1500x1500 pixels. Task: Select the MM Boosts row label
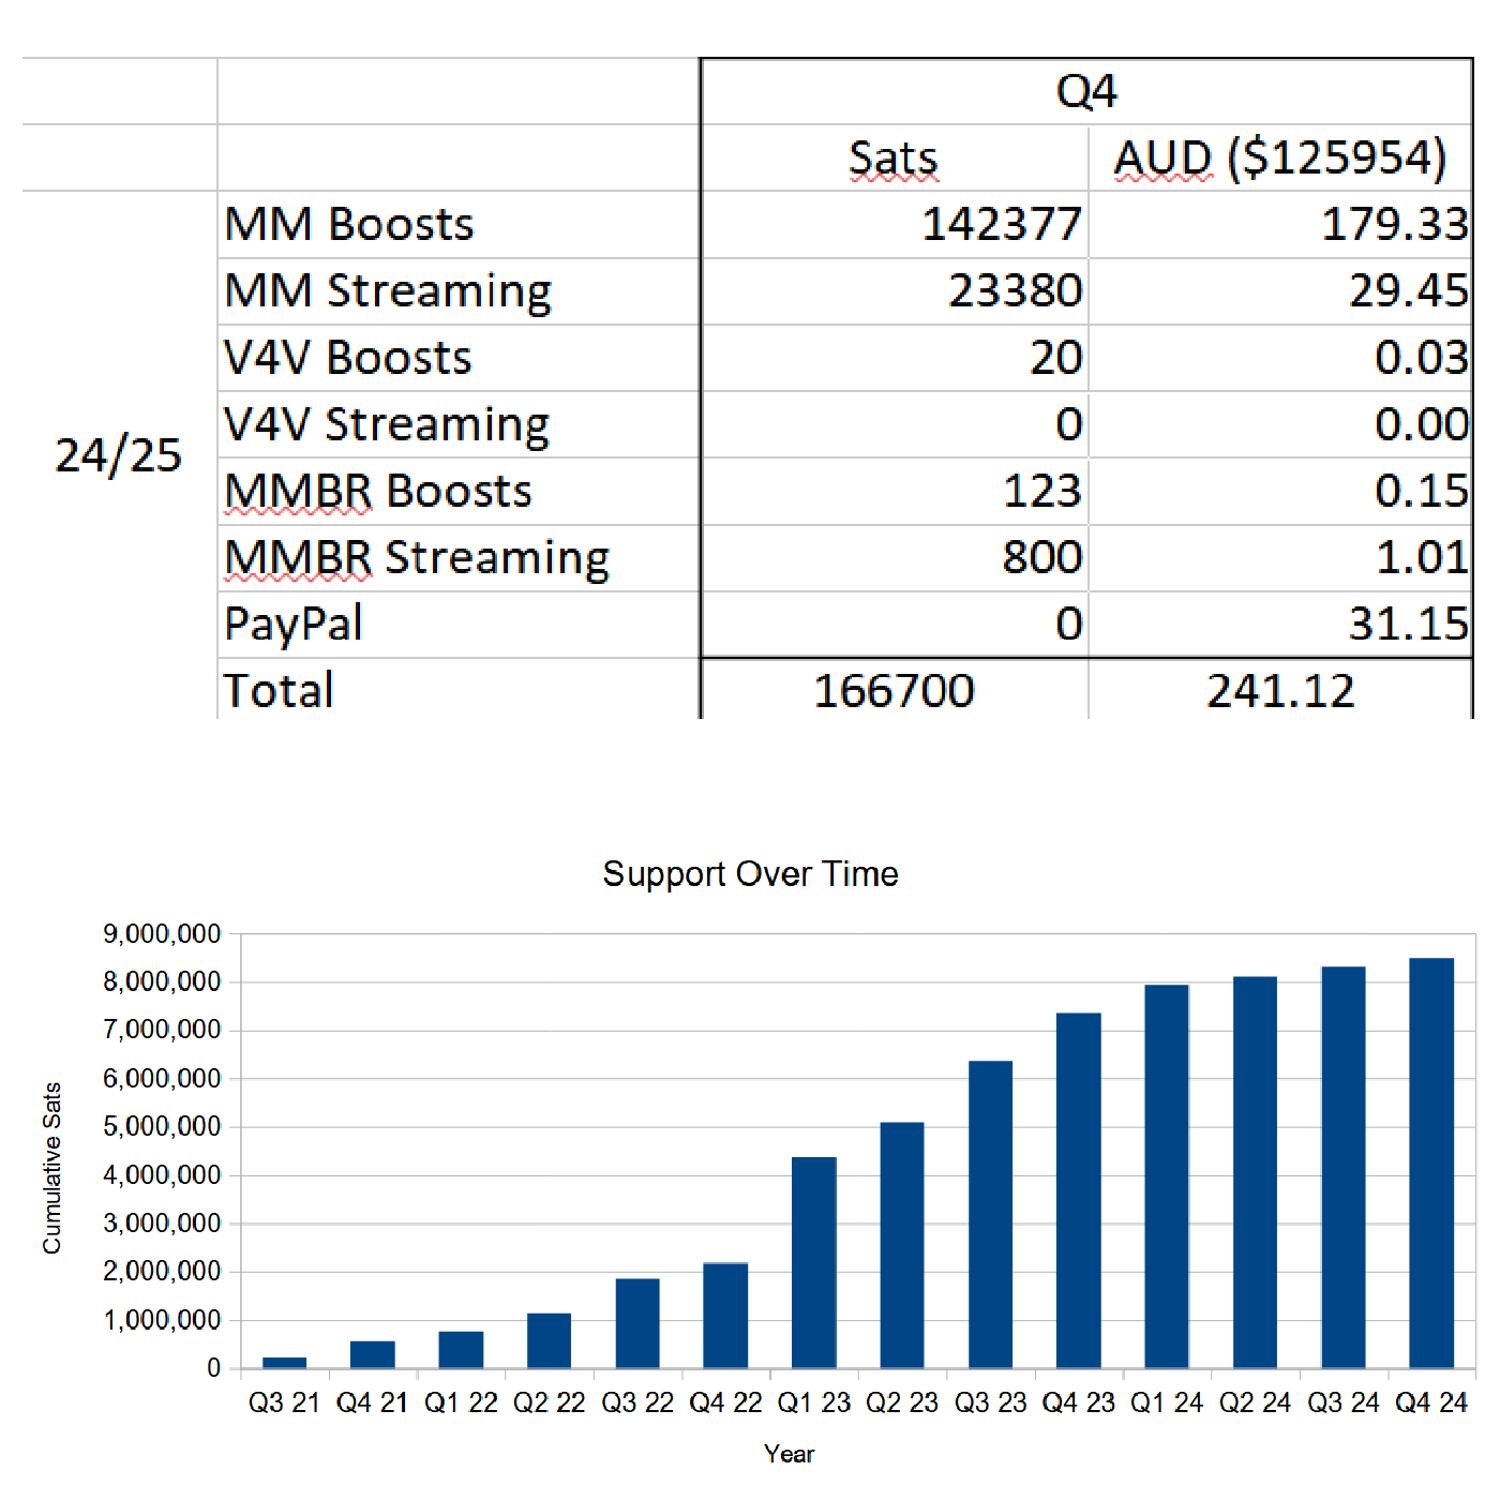coord(458,224)
